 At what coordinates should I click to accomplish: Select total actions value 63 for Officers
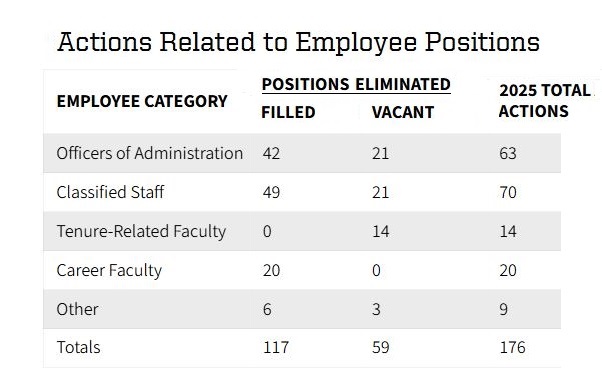[508, 154]
